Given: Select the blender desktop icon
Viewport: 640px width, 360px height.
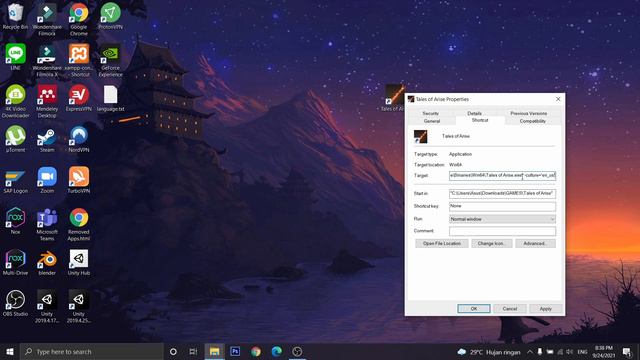Looking at the screenshot, I should point(47,262).
